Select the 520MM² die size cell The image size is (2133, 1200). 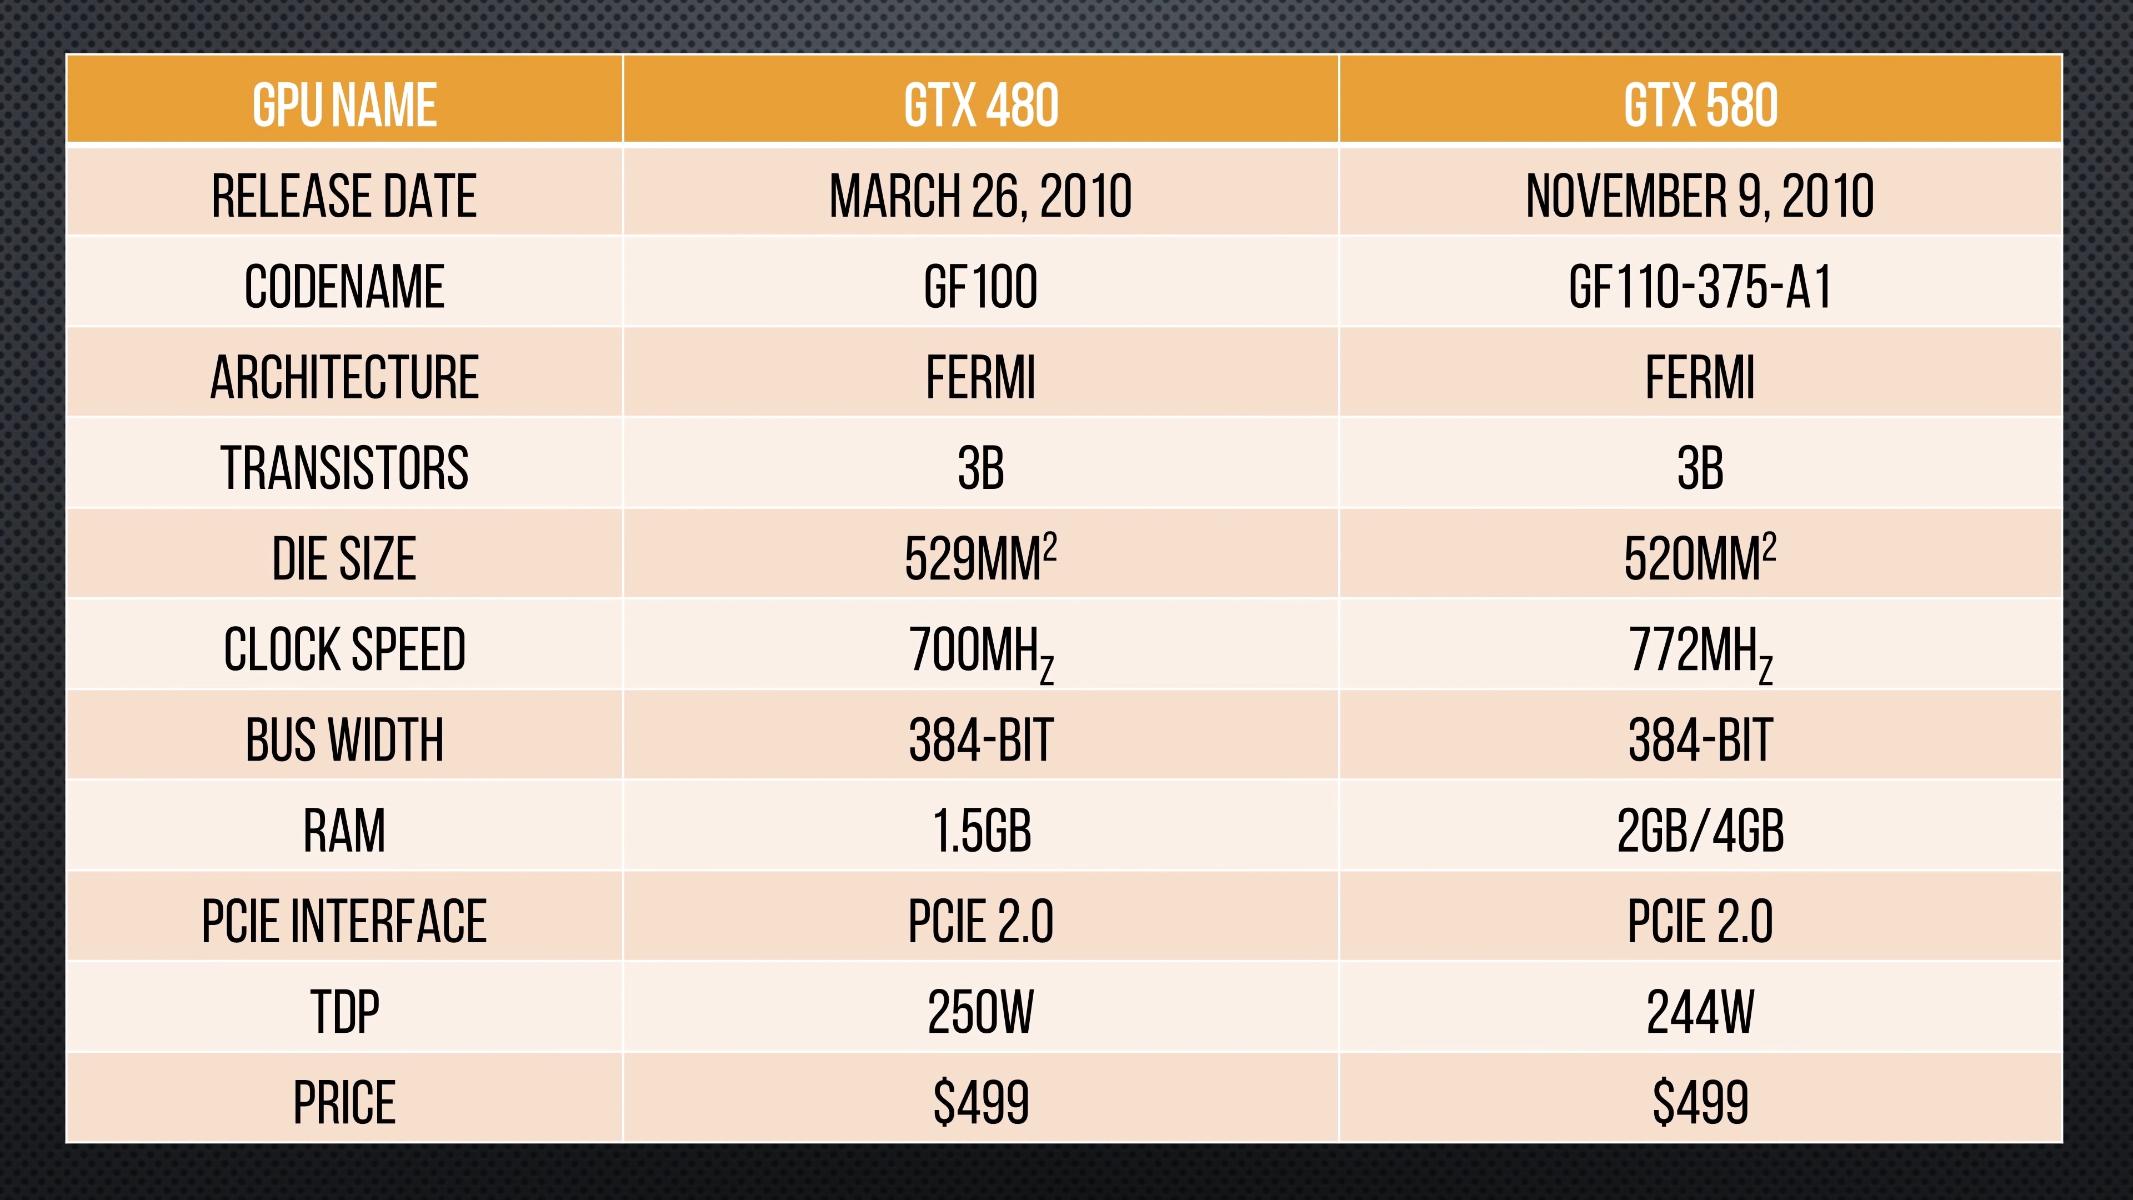pyautogui.click(x=1700, y=558)
